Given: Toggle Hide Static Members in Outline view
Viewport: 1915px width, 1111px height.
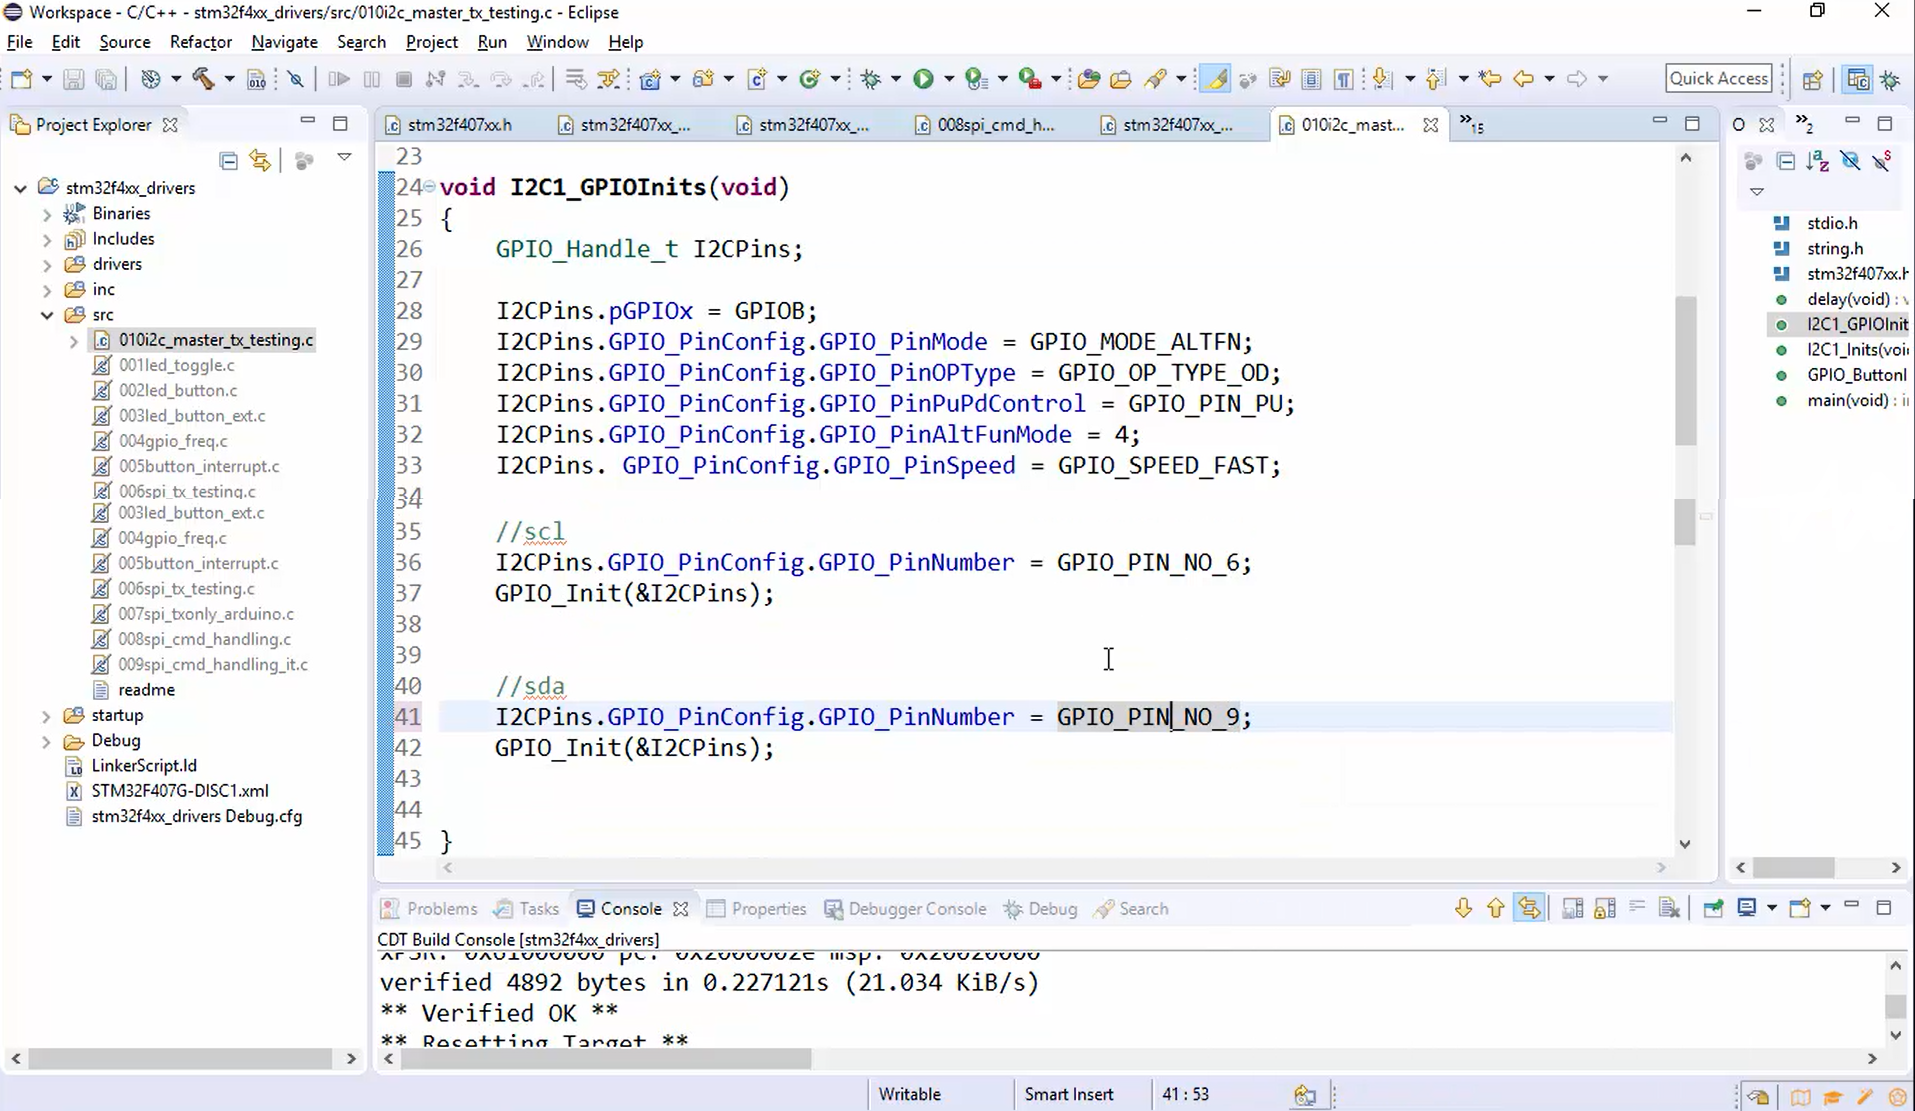Looking at the screenshot, I should (1883, 161).
